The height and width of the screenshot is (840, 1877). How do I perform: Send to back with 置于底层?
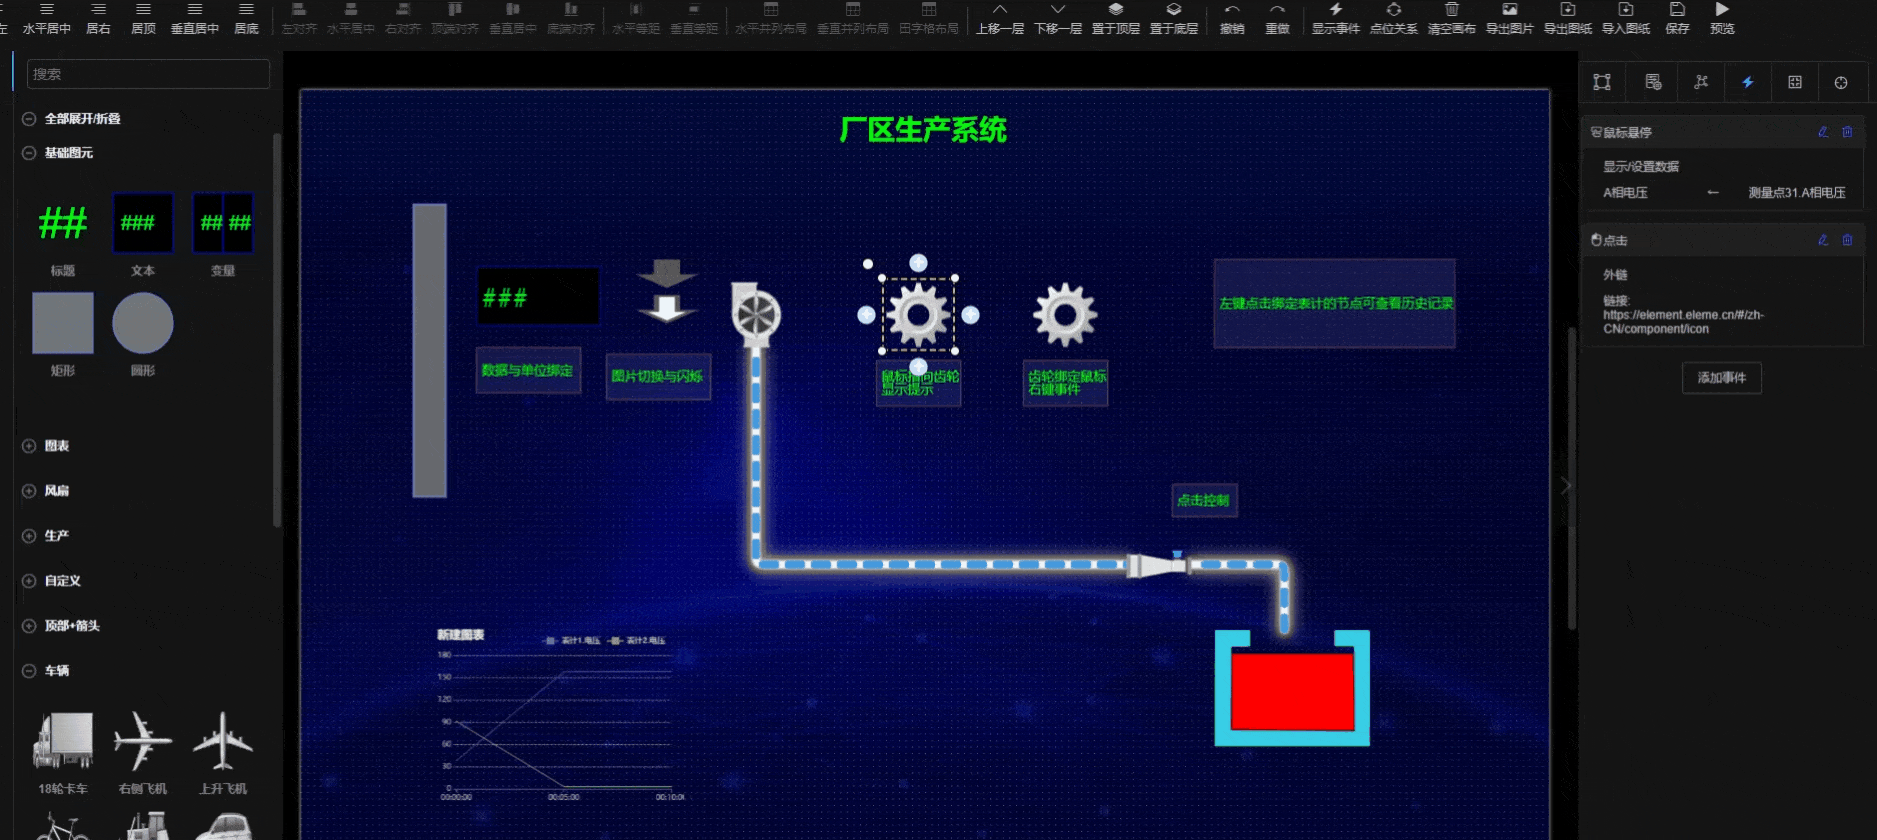1173,18
